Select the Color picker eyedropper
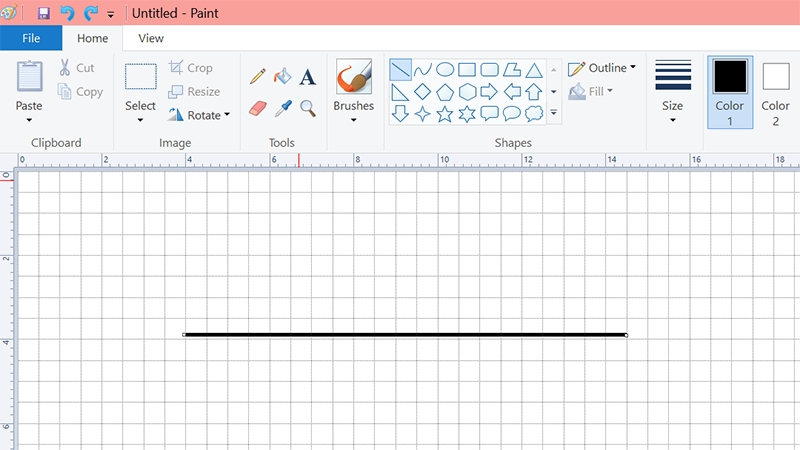 tap(283, 107)
